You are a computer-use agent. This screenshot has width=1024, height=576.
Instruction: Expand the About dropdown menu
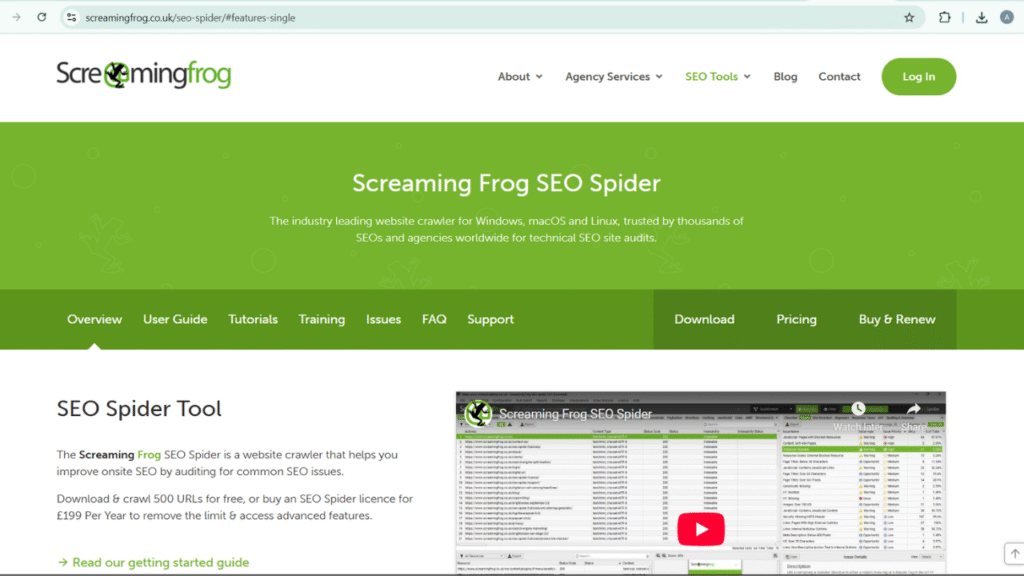pos(520,76)
